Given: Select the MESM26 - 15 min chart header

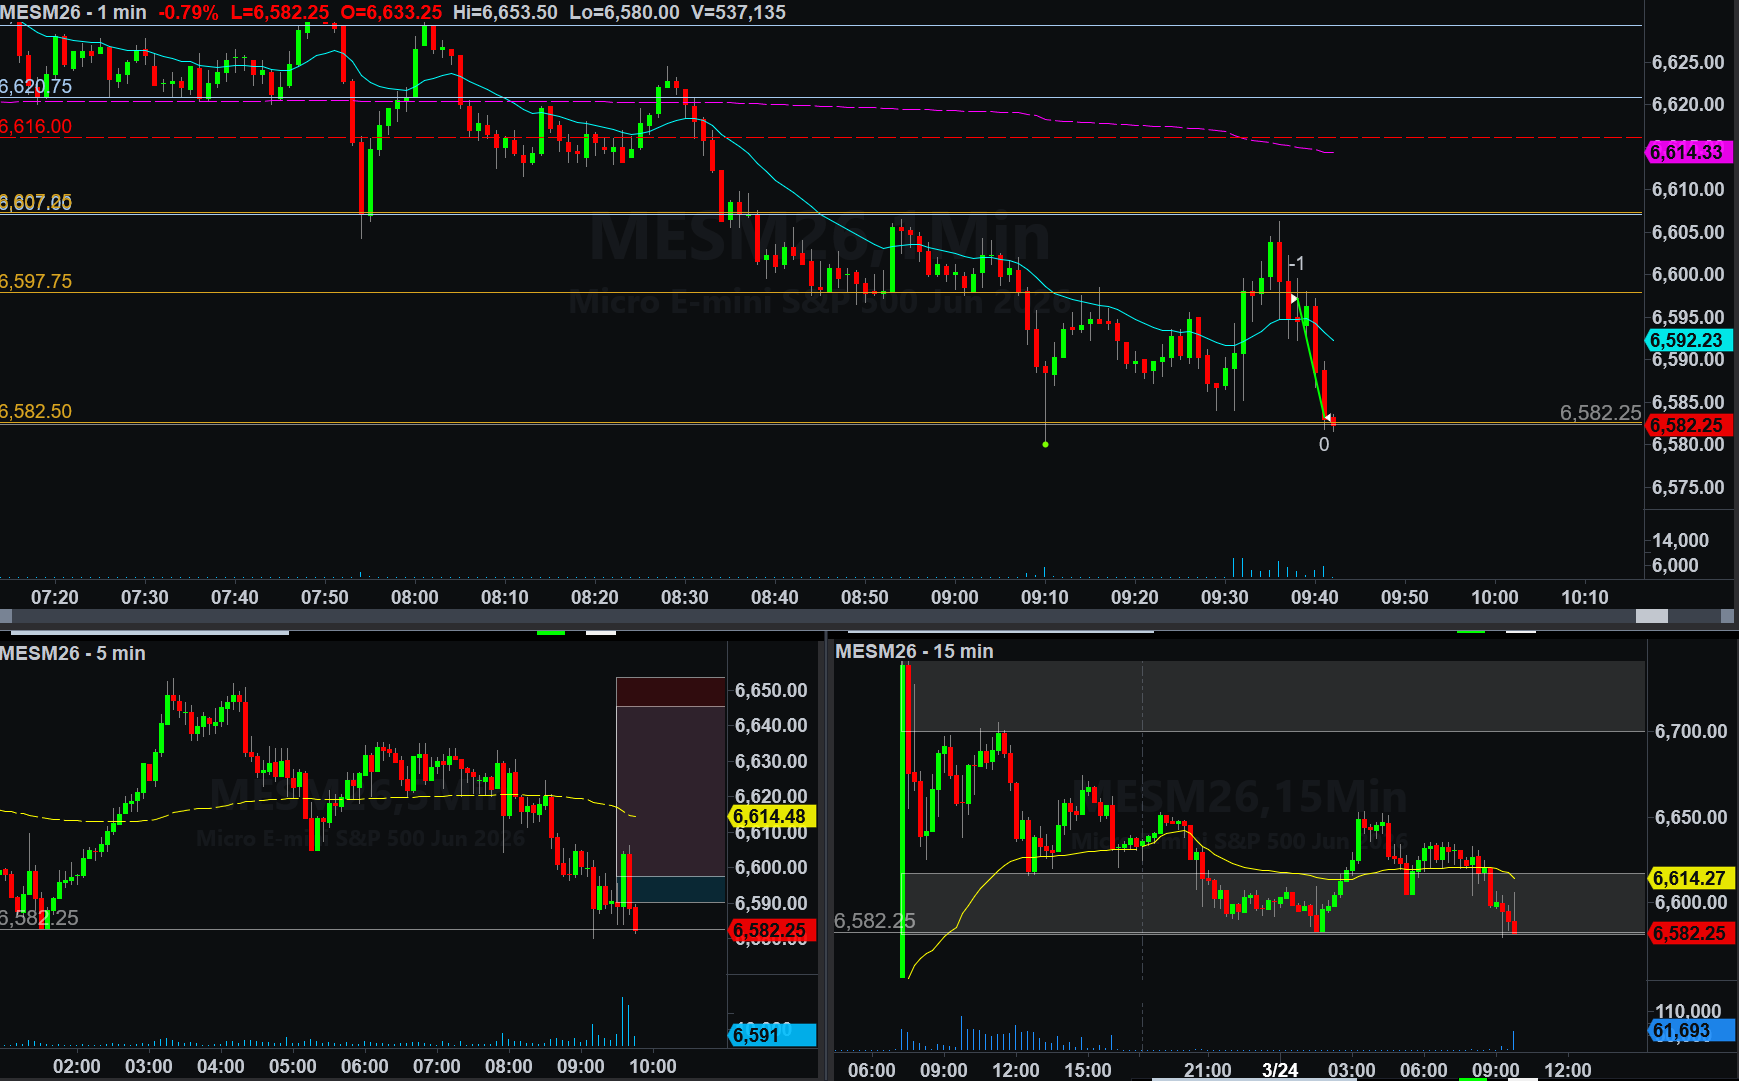Looking at the screenshot, I should [914, 651].
